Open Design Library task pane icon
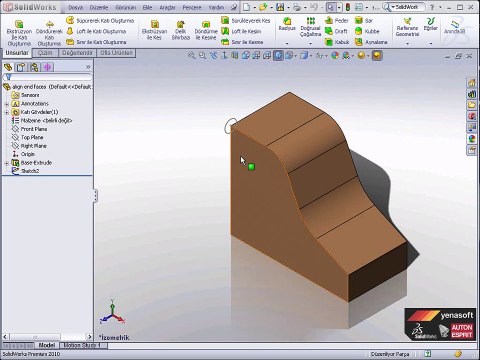This screenshot has width=480, height=360. click(472, 94)
